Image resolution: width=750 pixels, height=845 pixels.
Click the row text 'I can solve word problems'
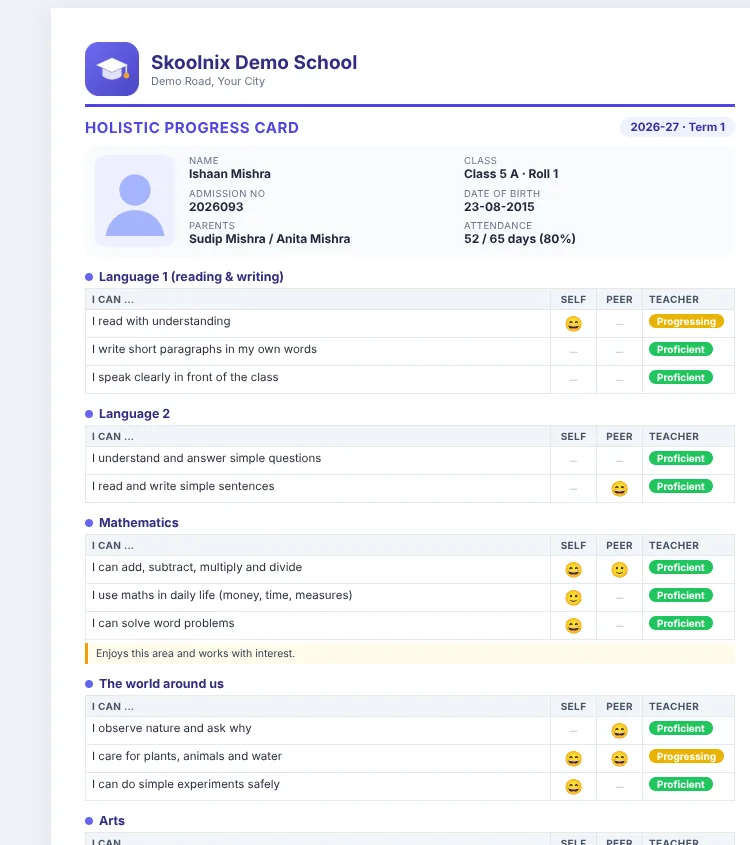(x=163, y=624)
